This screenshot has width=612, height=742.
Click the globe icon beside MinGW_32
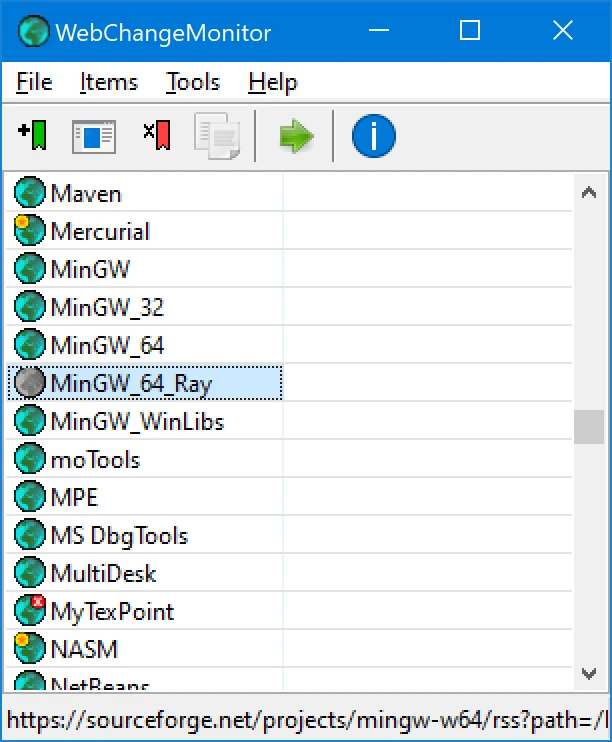pos(29,306)
